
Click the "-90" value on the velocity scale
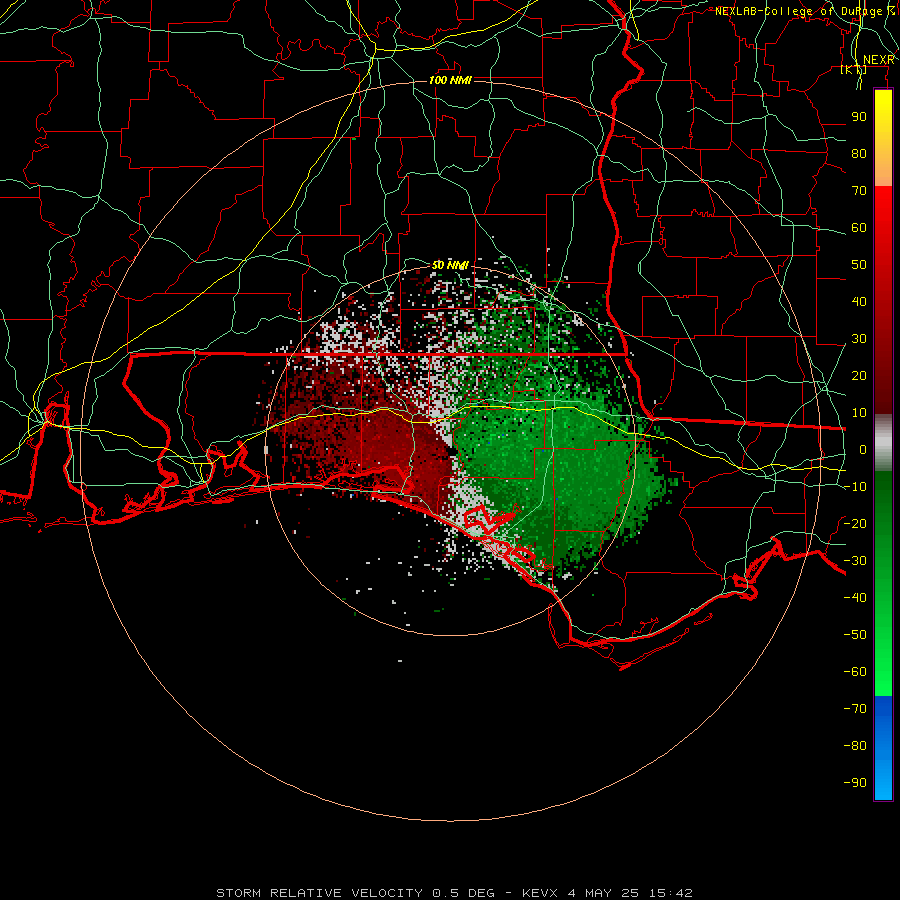click(x=855, y=782)
